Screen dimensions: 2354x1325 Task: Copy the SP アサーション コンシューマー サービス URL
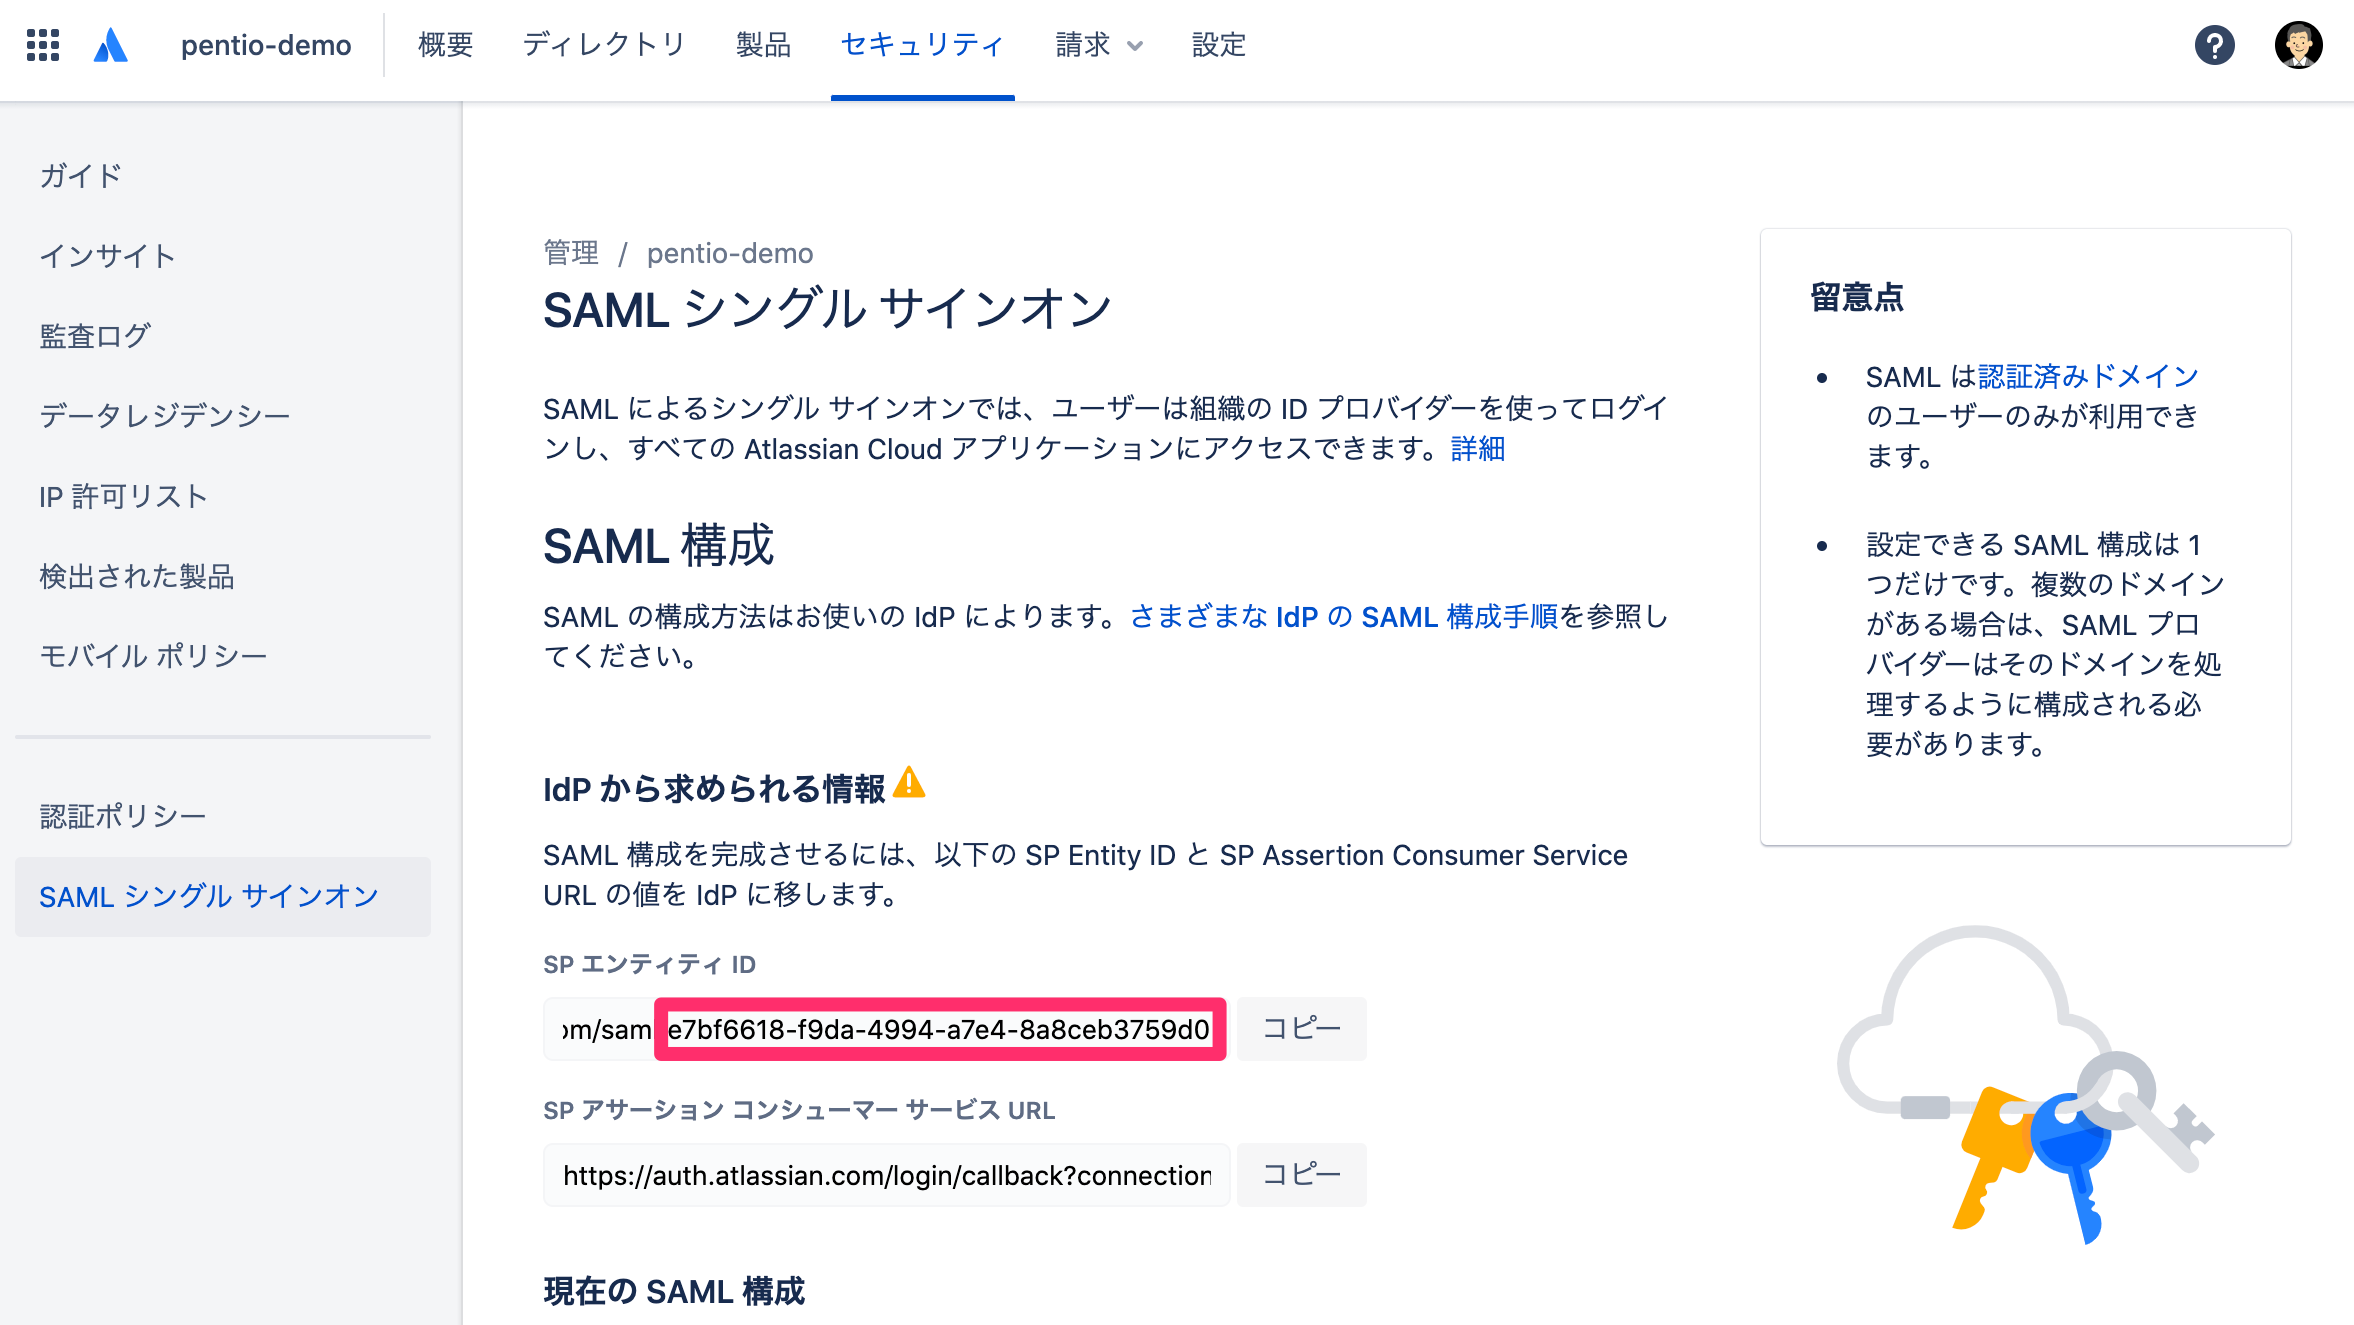(x=1302, y=1175)
